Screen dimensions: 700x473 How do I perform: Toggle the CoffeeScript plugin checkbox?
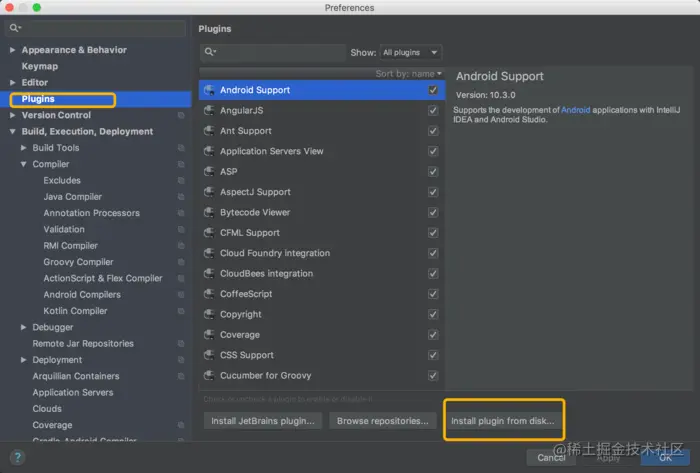pyautogui.click(x=433, y=294)
